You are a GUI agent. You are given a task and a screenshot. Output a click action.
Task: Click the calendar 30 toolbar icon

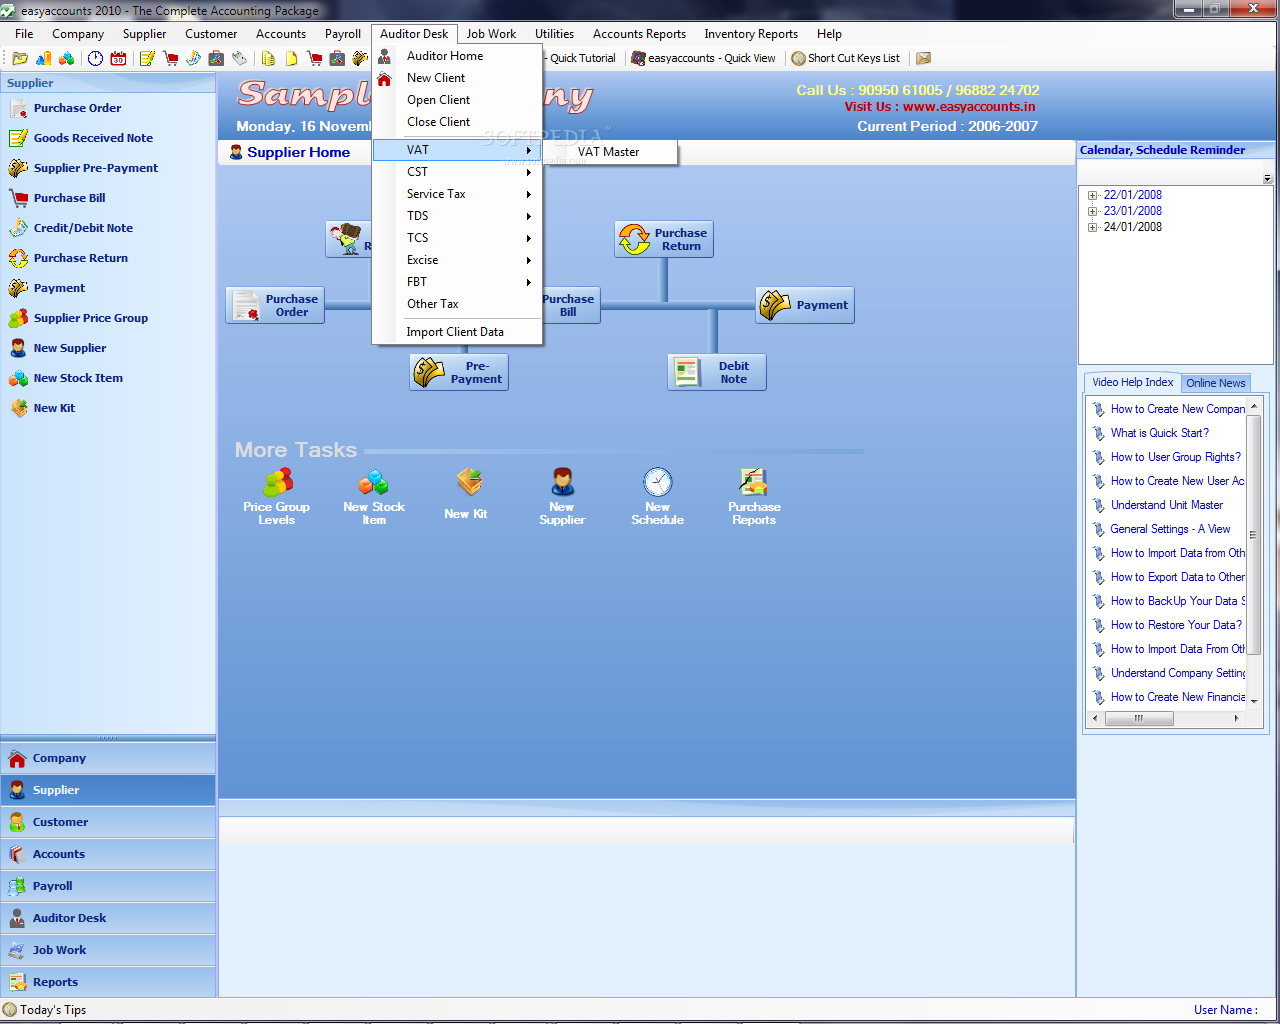(x=118, y=58)
